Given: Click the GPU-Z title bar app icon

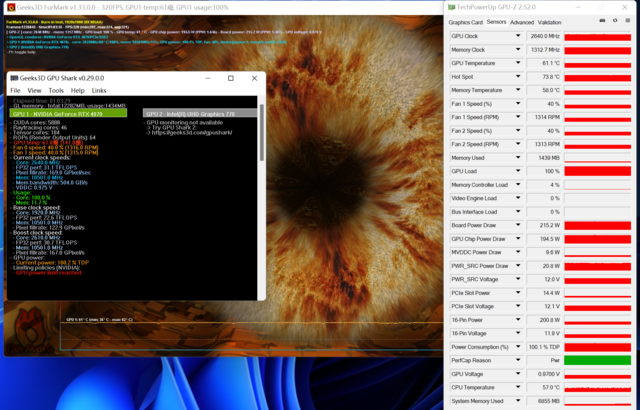Looking at the screenshot, I should pos(450,6).
